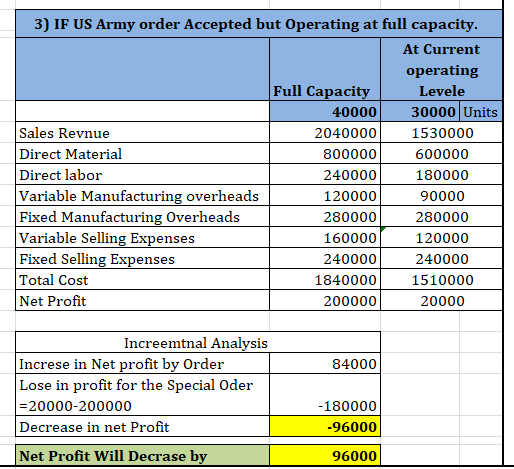Click the 'At Current operating Levele' header
The image size is (514, 469).
point(441,69)
